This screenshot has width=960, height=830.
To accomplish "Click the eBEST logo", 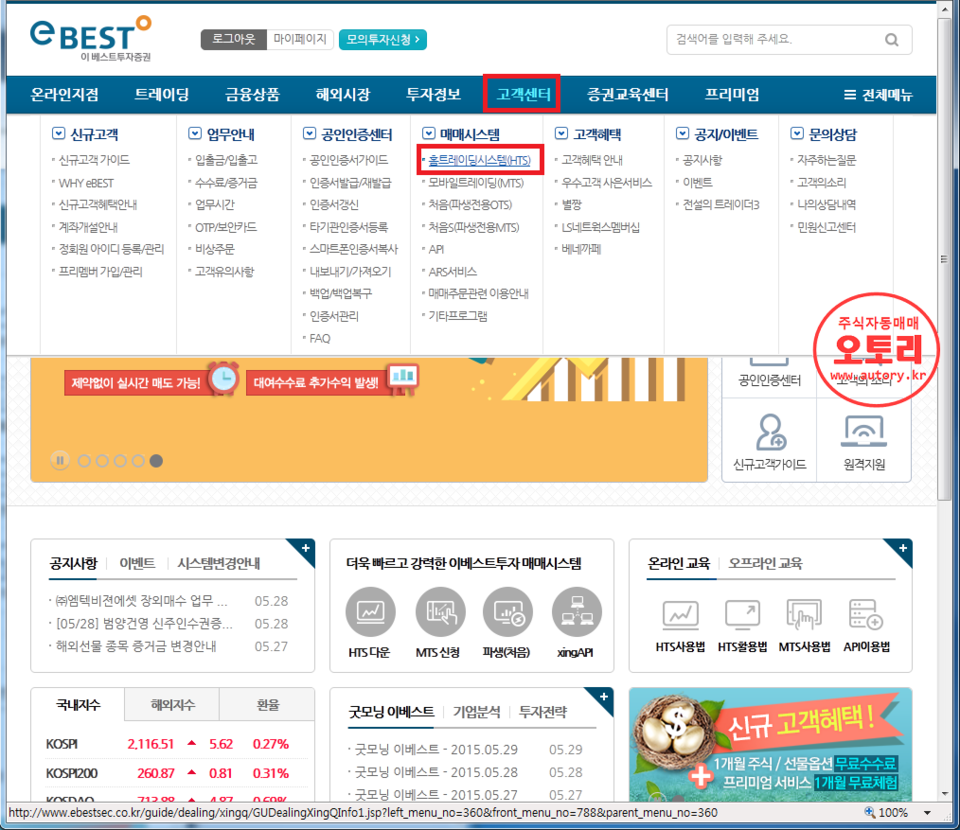I will pyautogui.click(x=90, y=38).
